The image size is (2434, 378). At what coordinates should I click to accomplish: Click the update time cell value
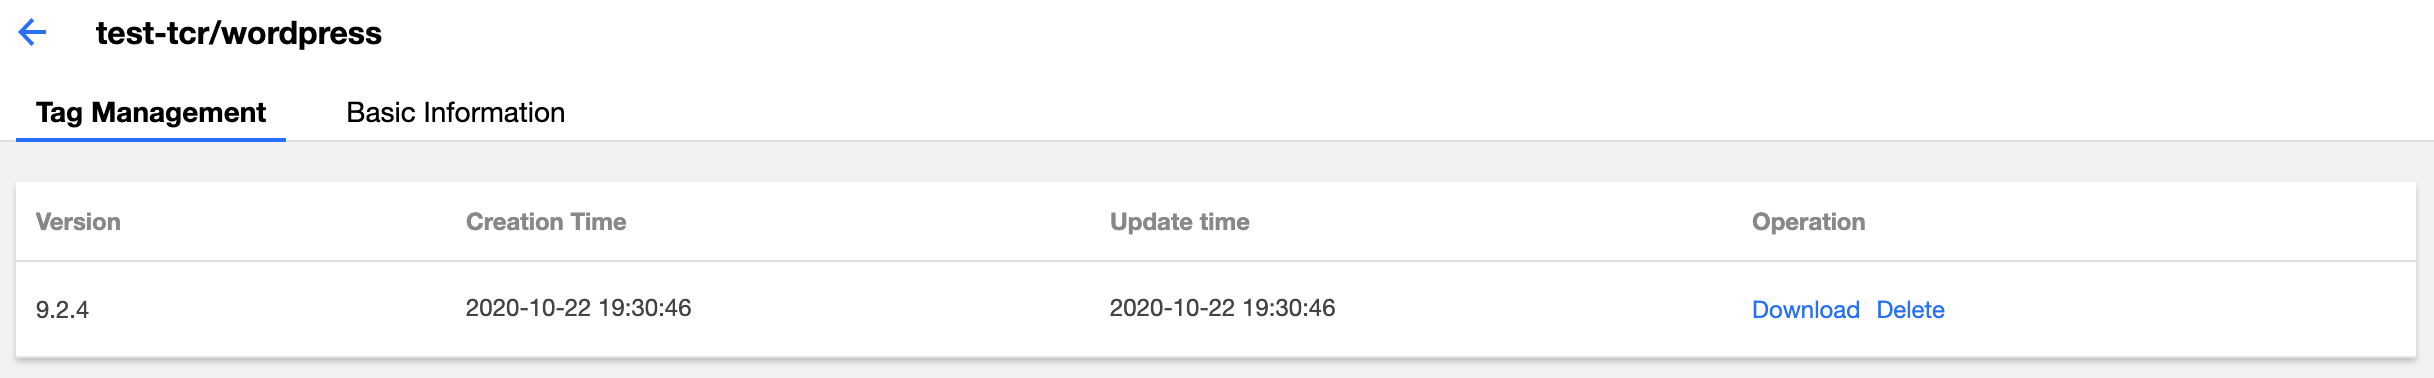click(1222, 308)
